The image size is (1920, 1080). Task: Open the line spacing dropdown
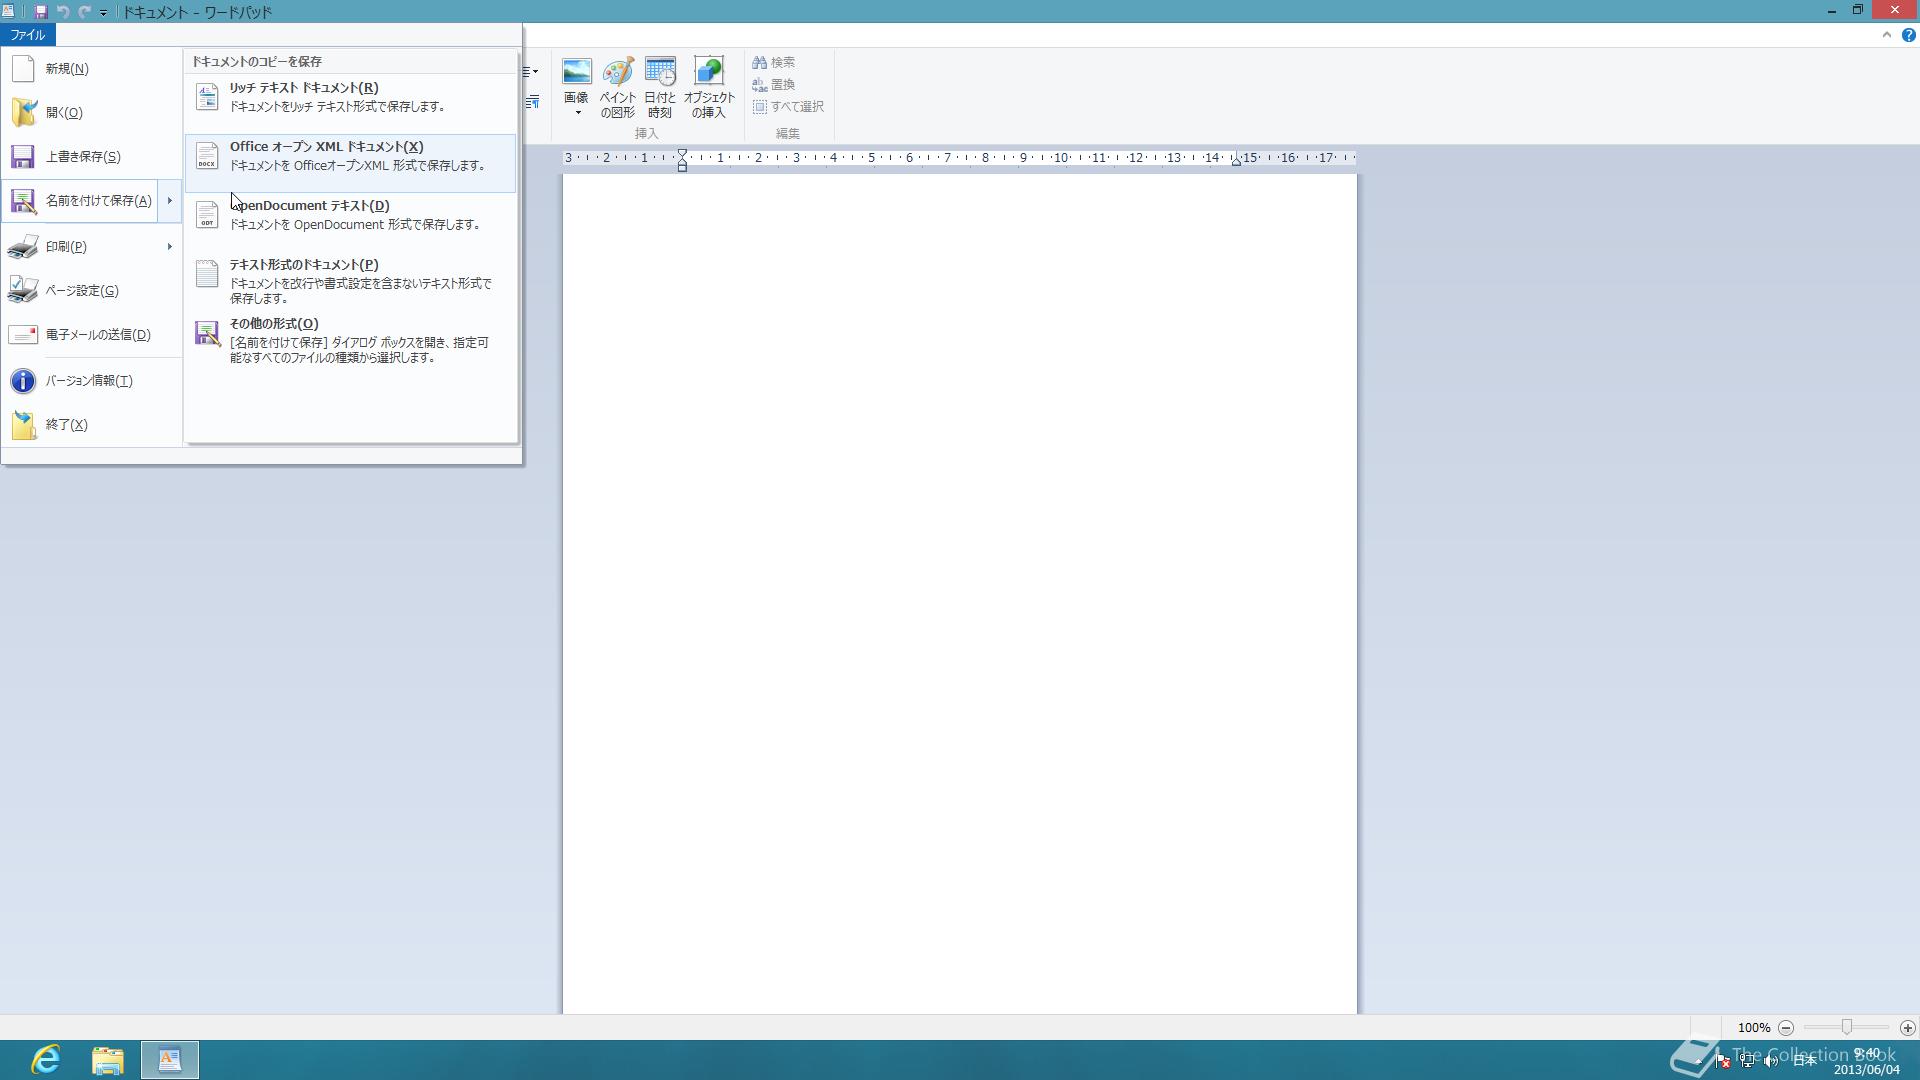pos(531,72)
